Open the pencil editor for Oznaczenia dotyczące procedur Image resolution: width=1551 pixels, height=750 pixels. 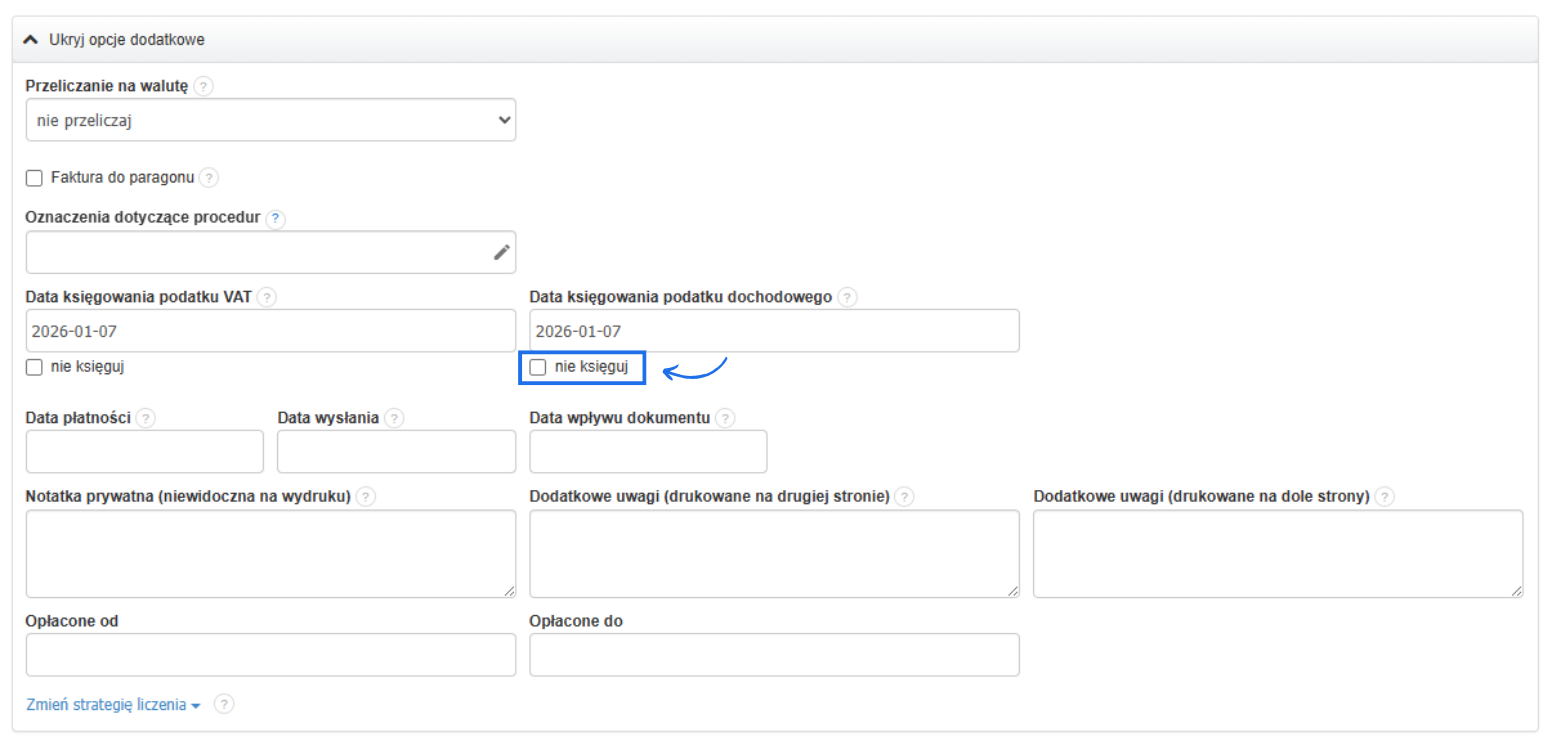point(500,252)
